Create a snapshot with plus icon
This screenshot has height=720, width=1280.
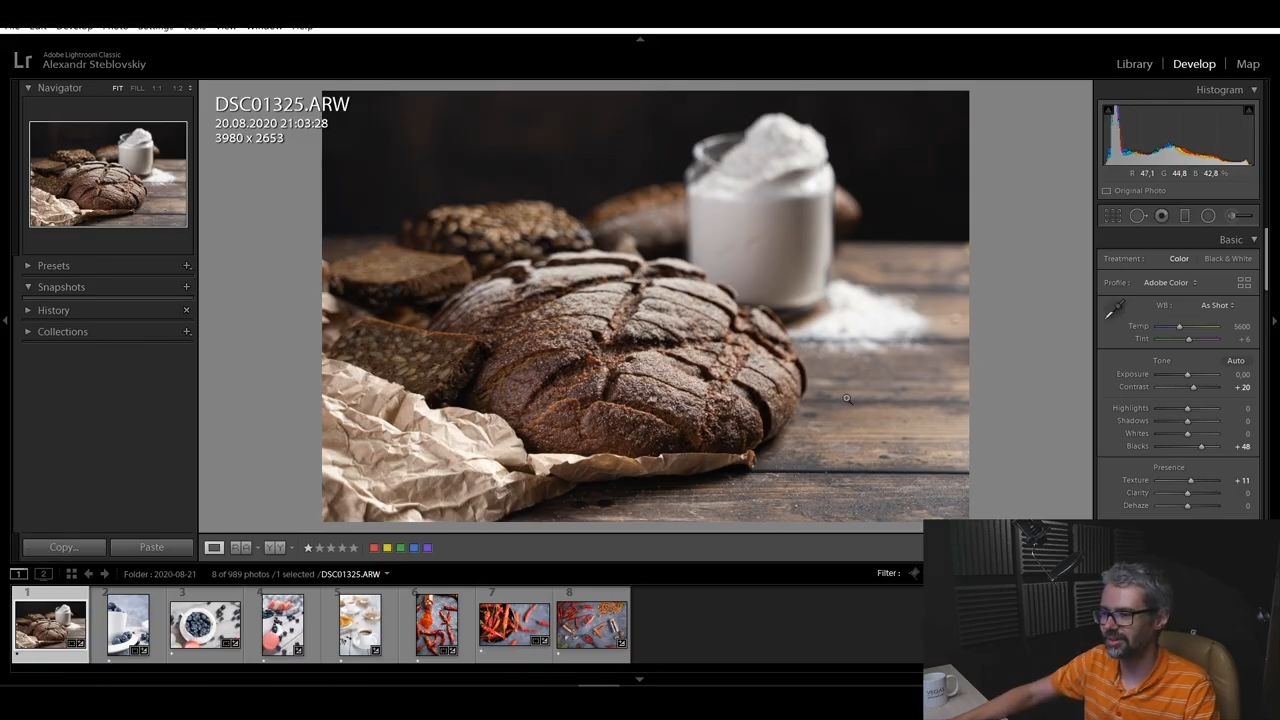click(x=186, y=287)
